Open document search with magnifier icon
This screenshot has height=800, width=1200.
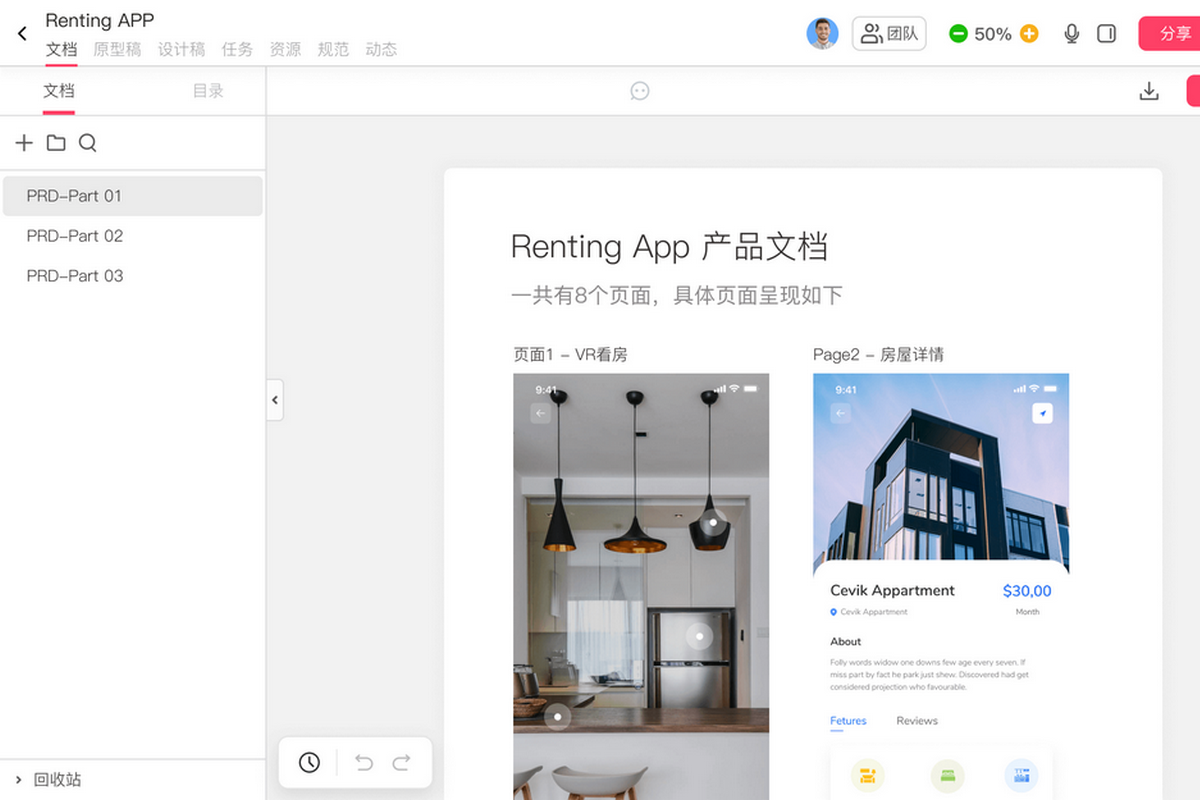pos(88,143)
